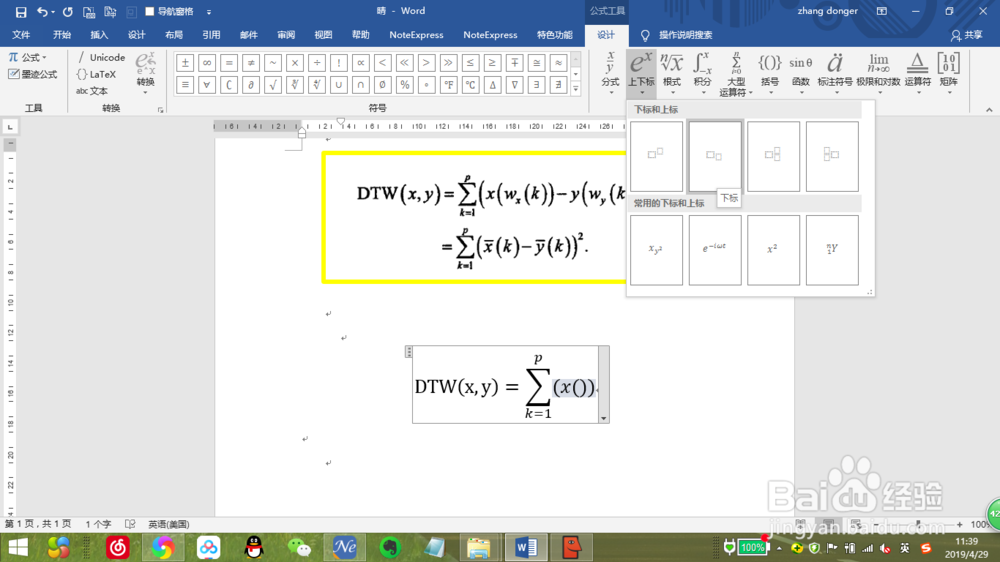Insert the square root symbol
Screen dimensions: 1000x562
tap(273, 84)
